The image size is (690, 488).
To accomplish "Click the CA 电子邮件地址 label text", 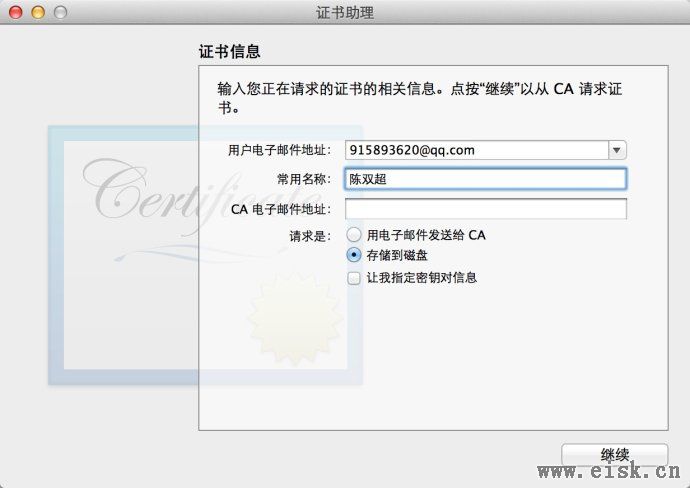I will 281,209.
